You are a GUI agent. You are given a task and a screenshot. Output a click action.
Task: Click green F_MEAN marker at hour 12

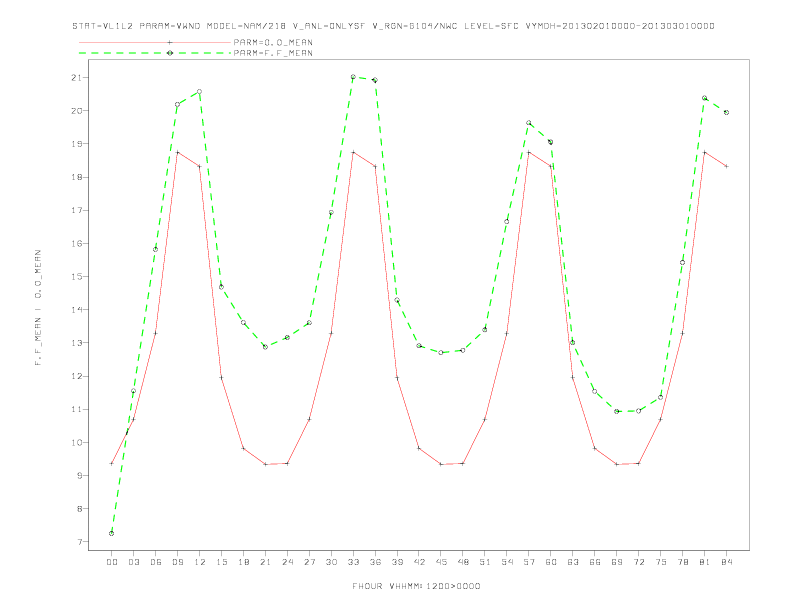(x=200, y=91)
